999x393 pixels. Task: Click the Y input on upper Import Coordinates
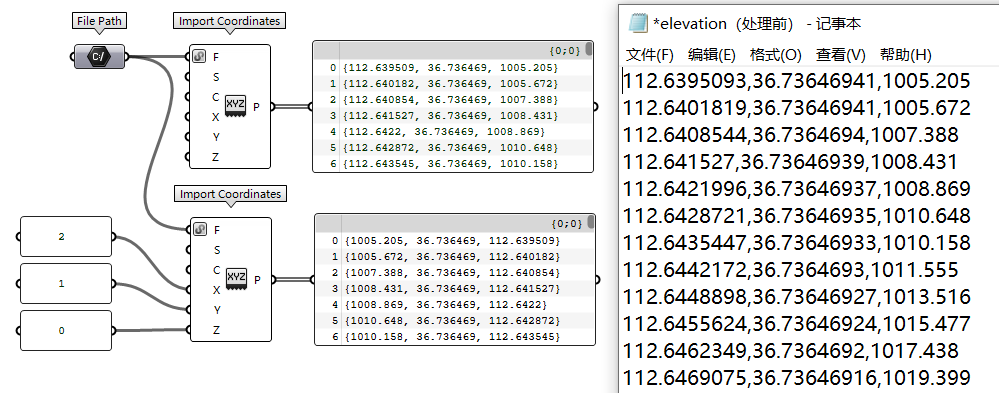(216, 137)
